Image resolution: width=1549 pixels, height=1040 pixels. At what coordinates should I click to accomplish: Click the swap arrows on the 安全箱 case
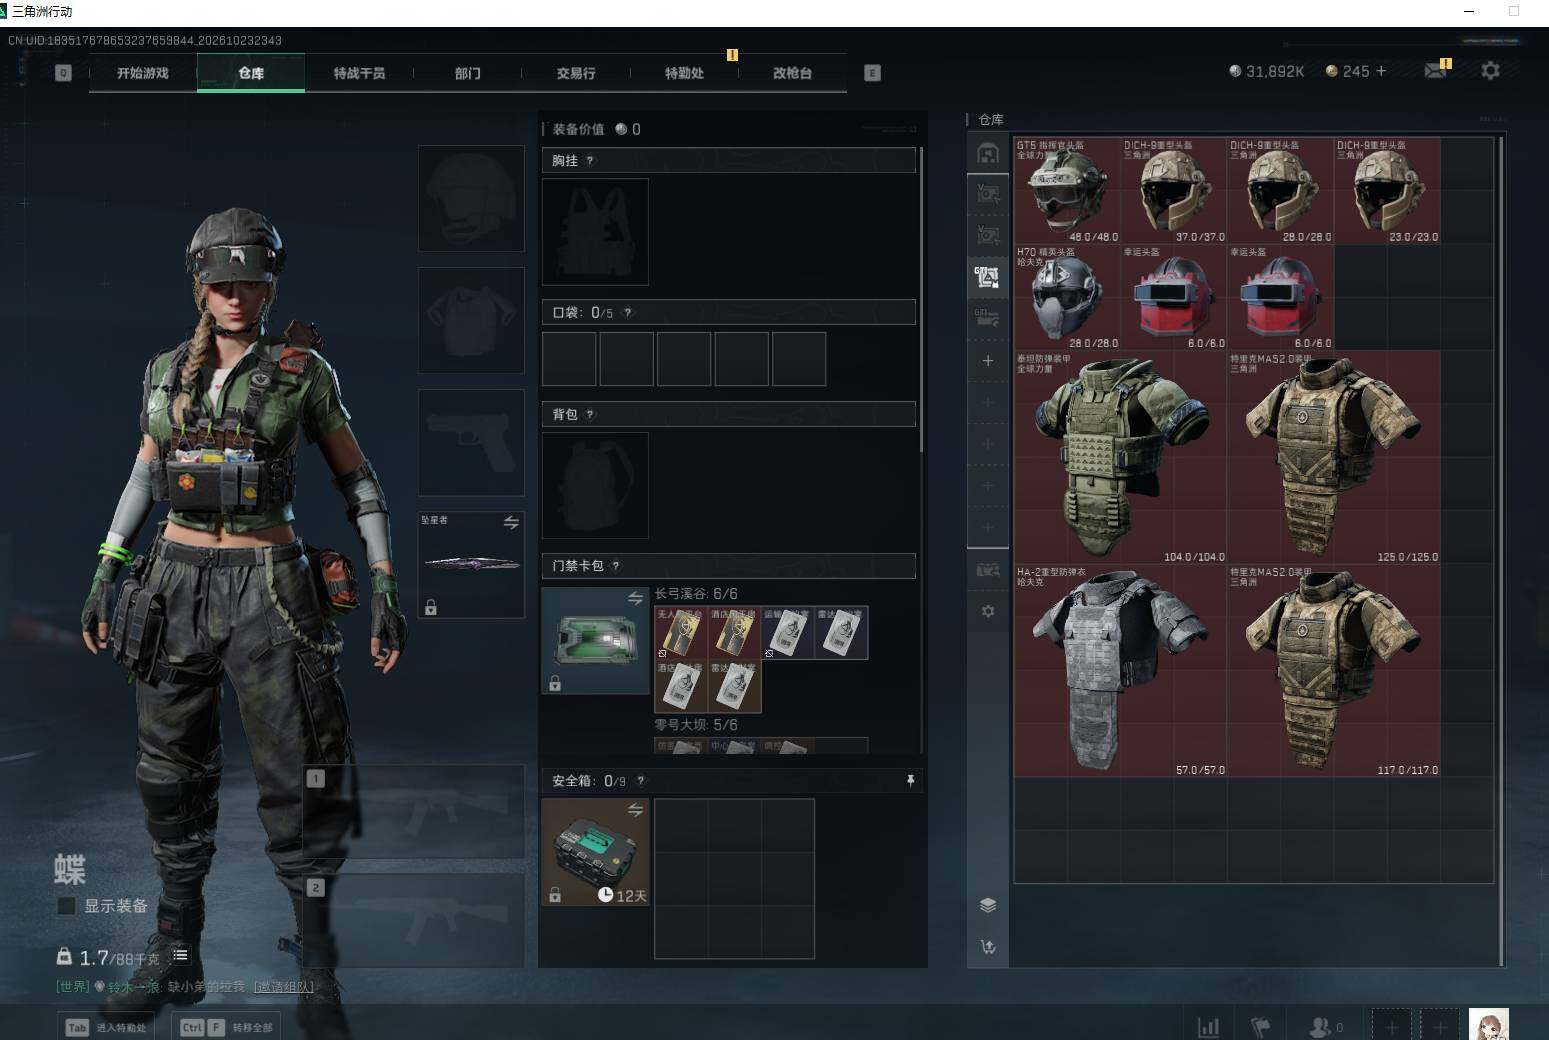[x=635, y=809]
